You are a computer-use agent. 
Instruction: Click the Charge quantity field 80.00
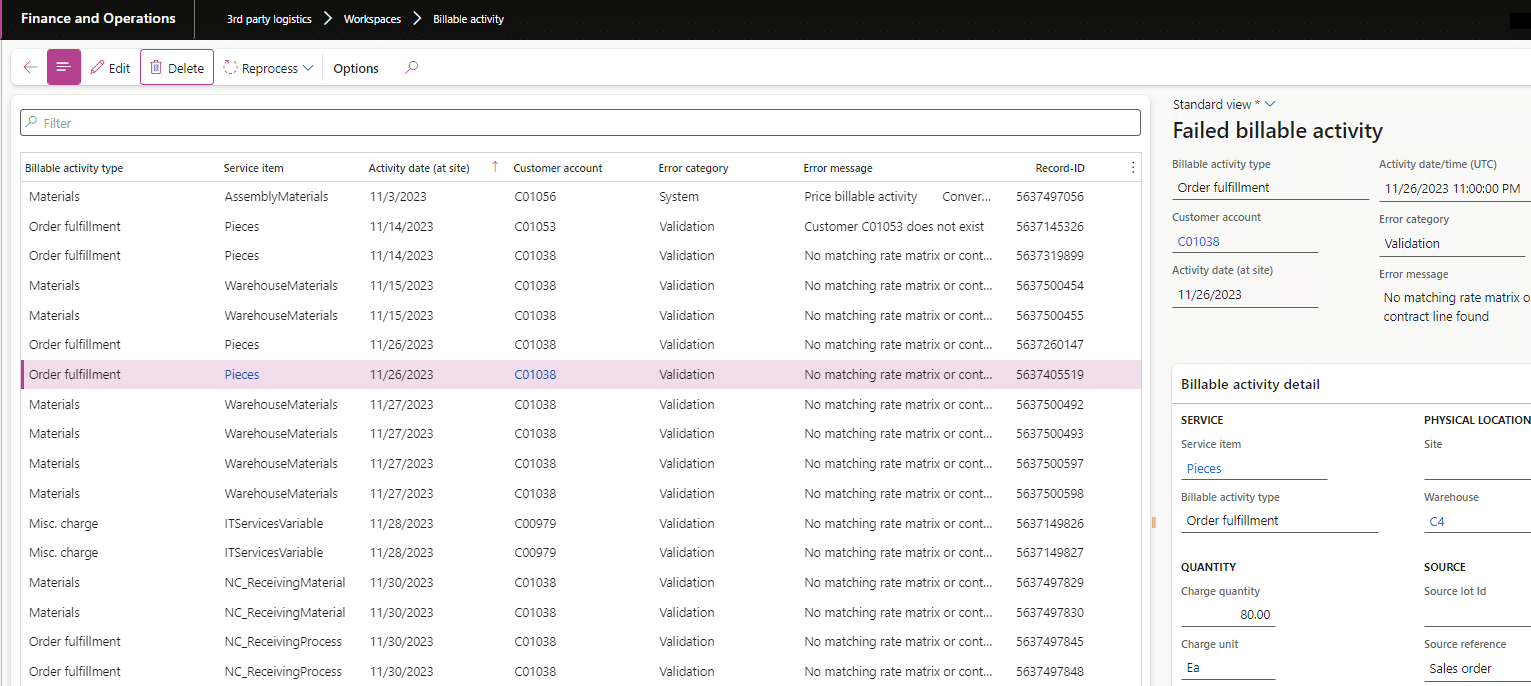[1227, 615]
